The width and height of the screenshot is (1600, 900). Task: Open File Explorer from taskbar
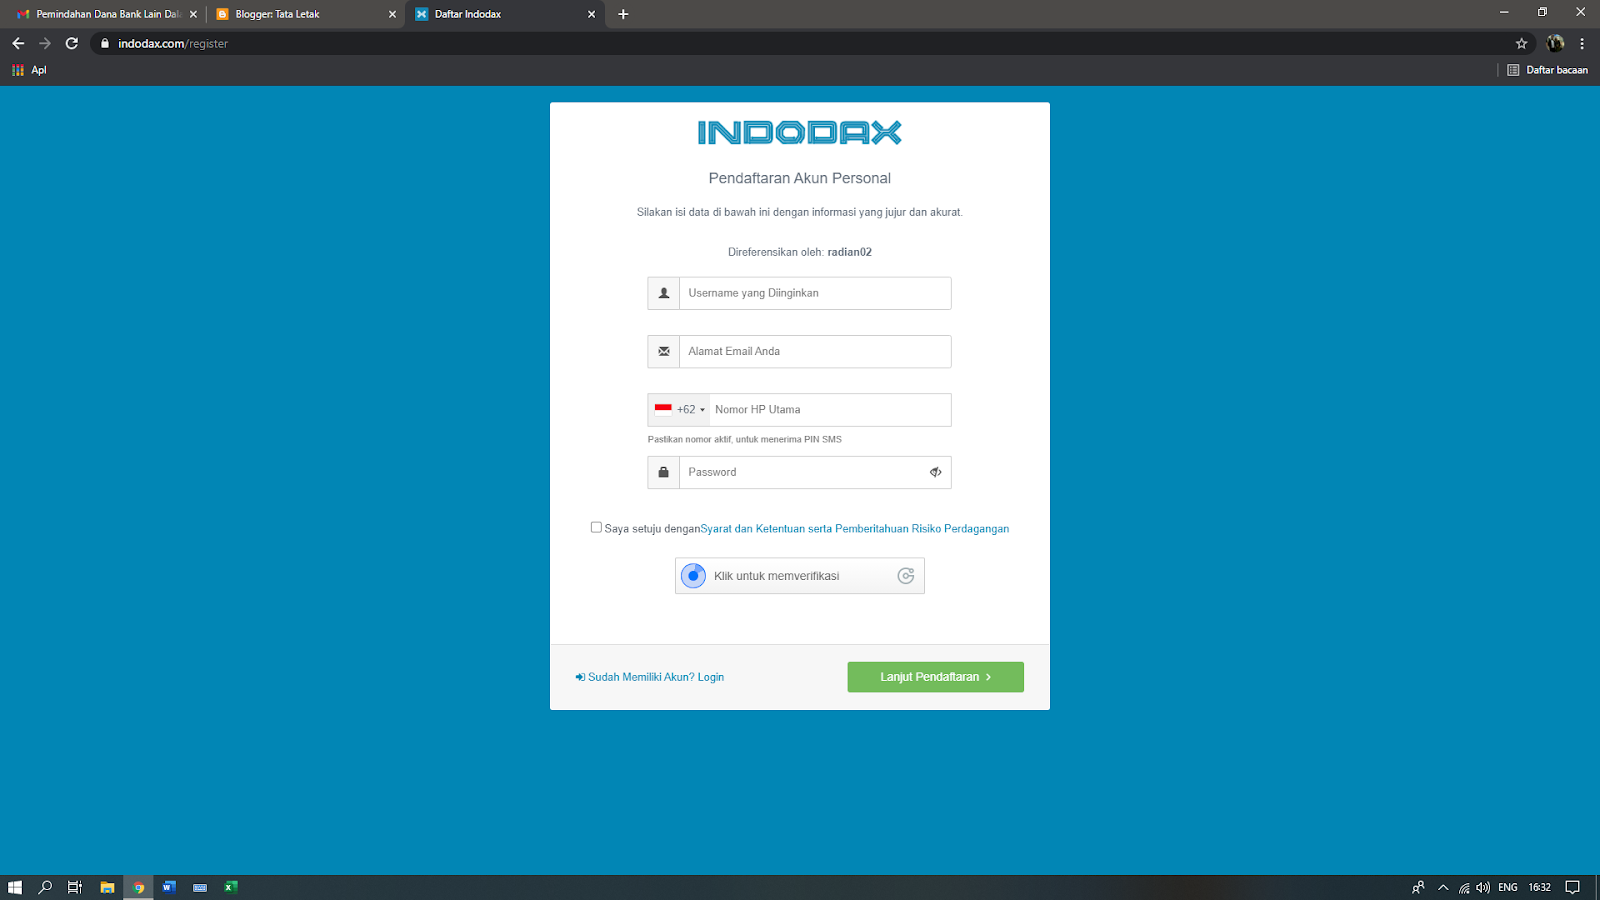107,887
